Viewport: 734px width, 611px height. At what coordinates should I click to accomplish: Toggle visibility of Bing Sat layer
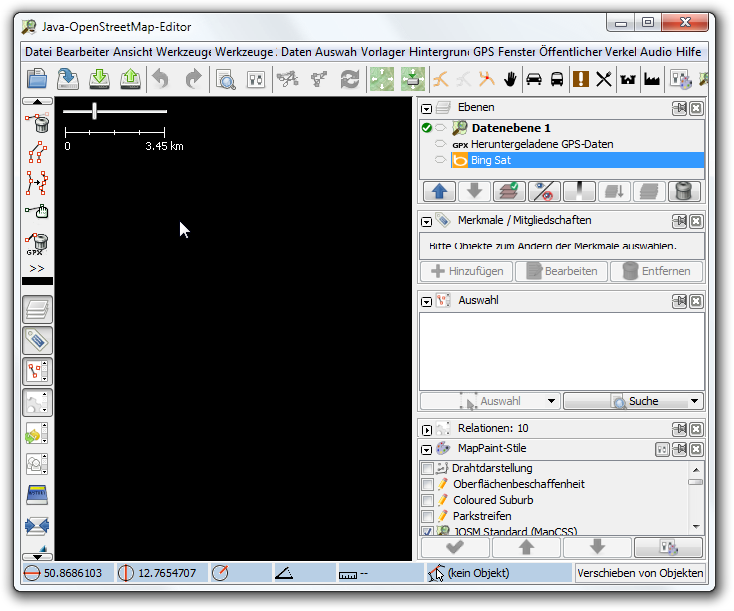[x=441, y=160]
